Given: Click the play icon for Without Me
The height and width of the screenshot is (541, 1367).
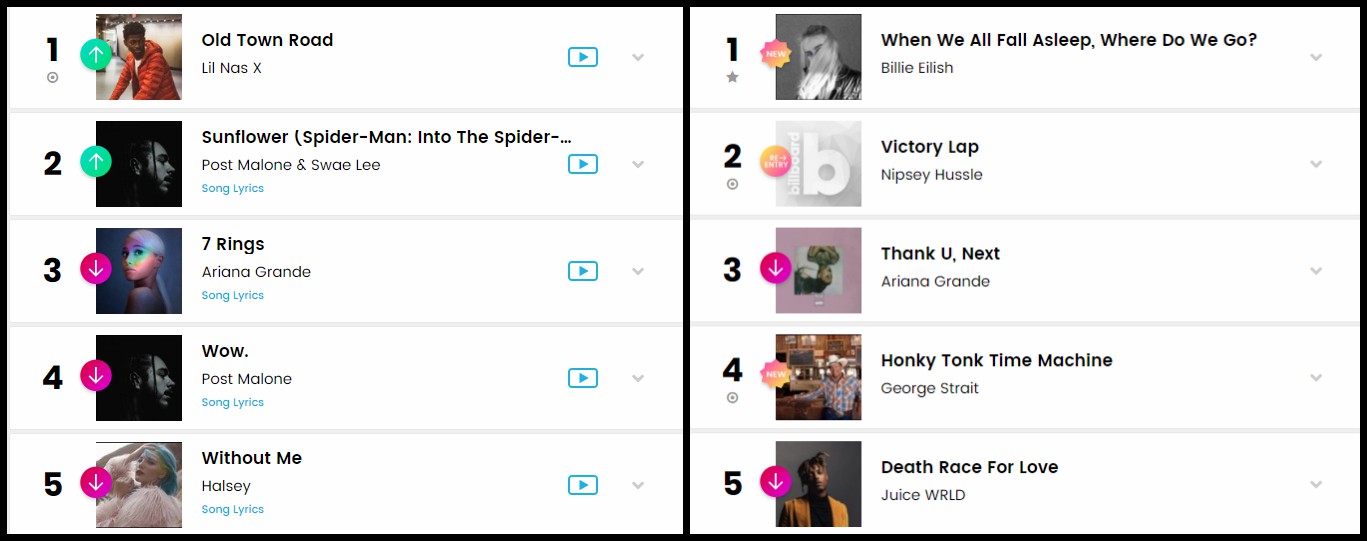Looking at the screenshot, I should [582, 485].
